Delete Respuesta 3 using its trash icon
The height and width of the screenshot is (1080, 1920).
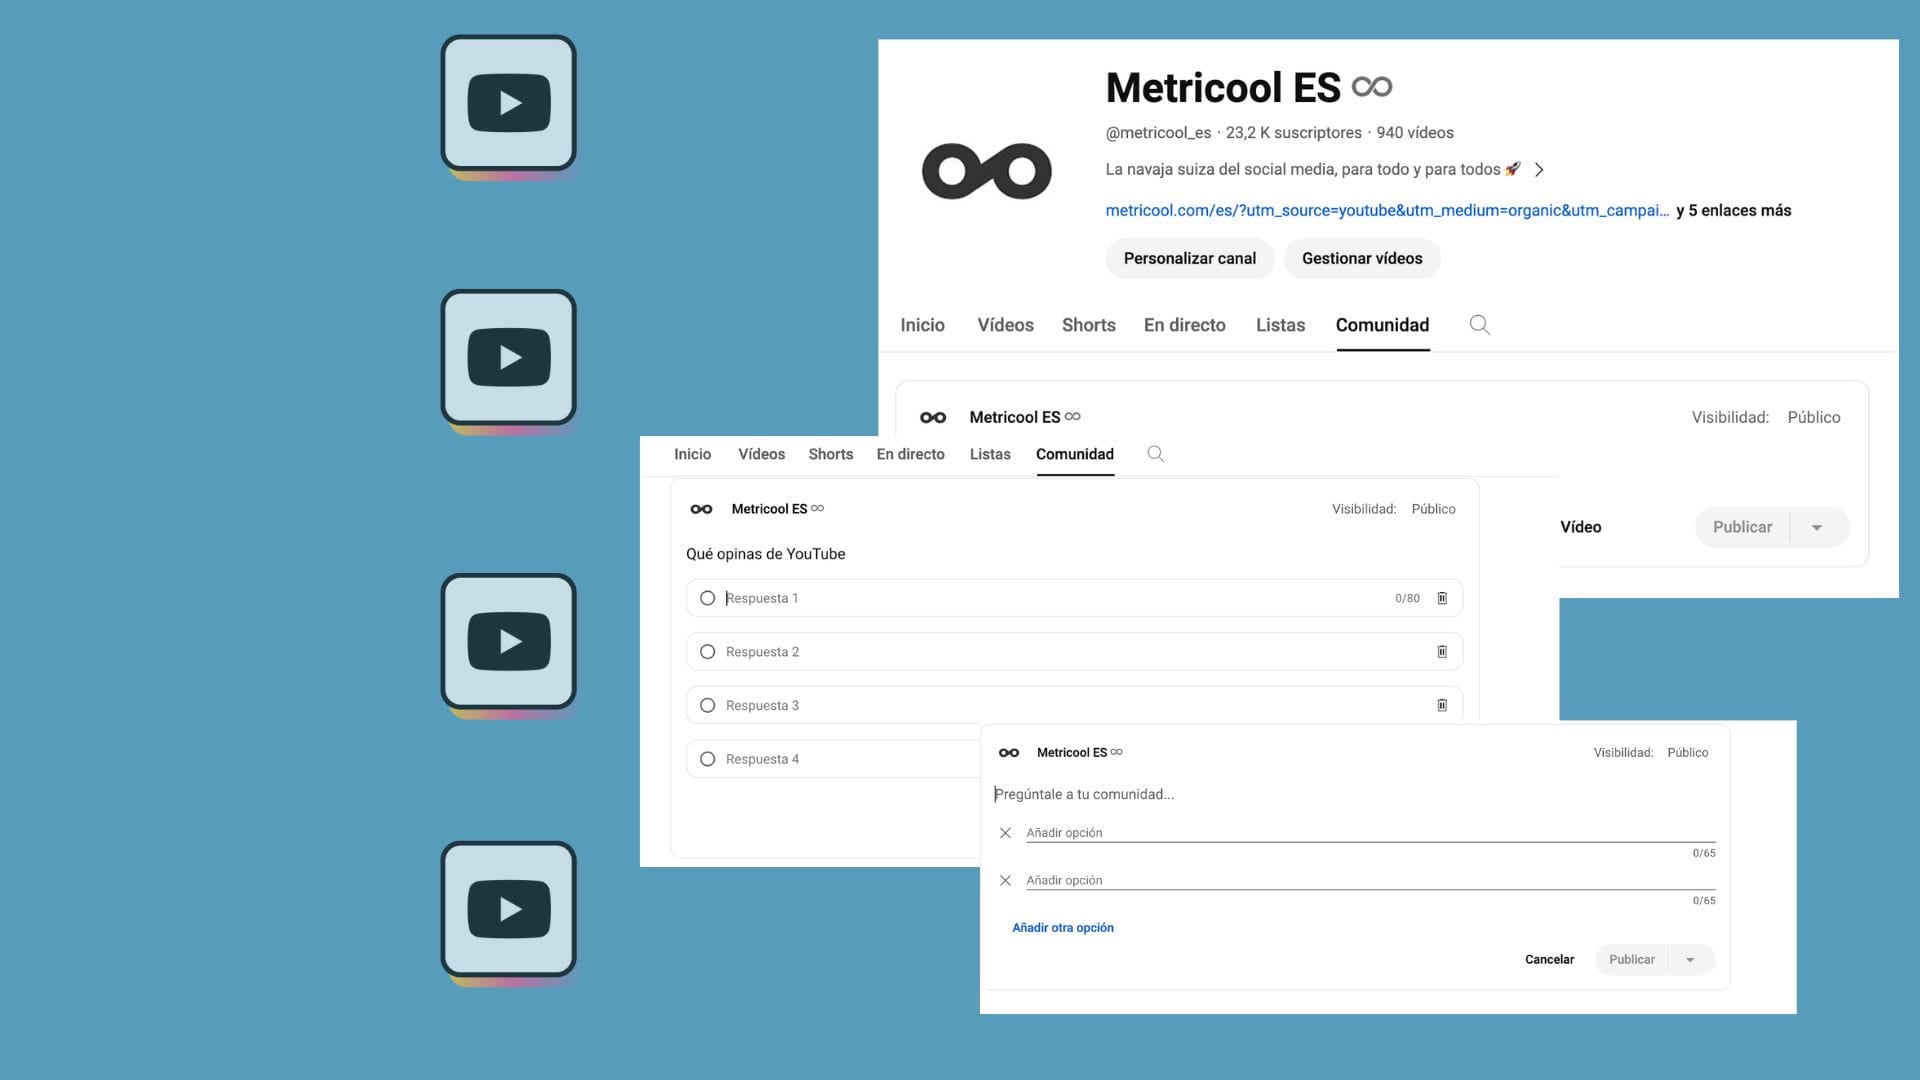1442,706
